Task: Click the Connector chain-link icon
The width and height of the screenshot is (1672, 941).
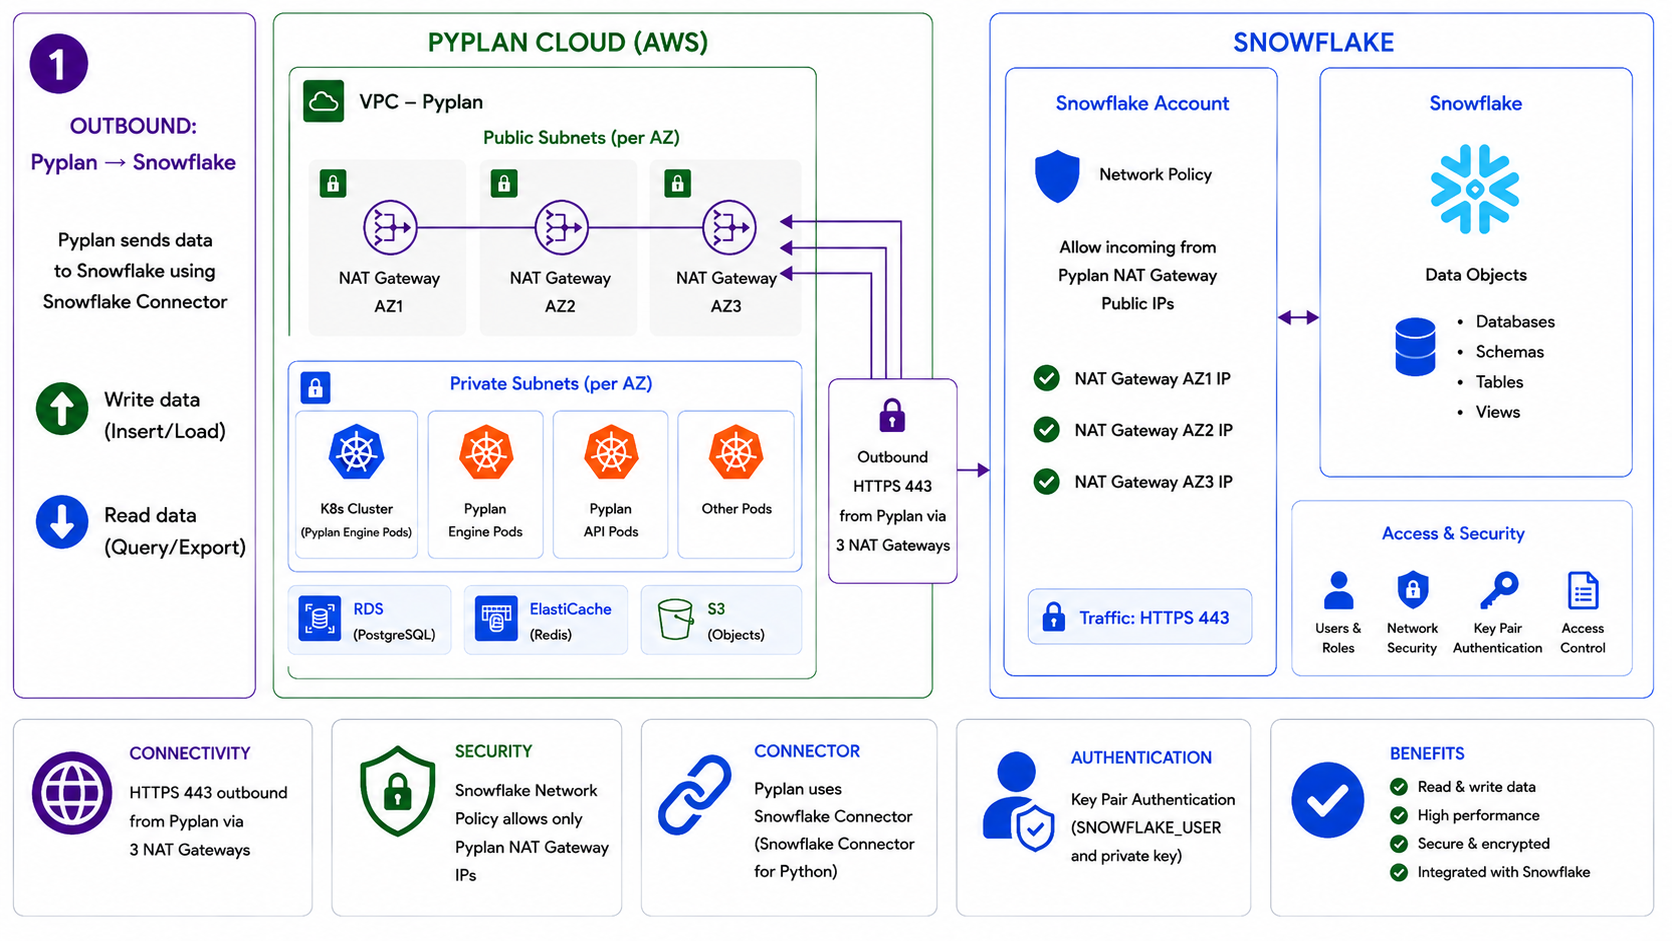Action: [695, 795]
